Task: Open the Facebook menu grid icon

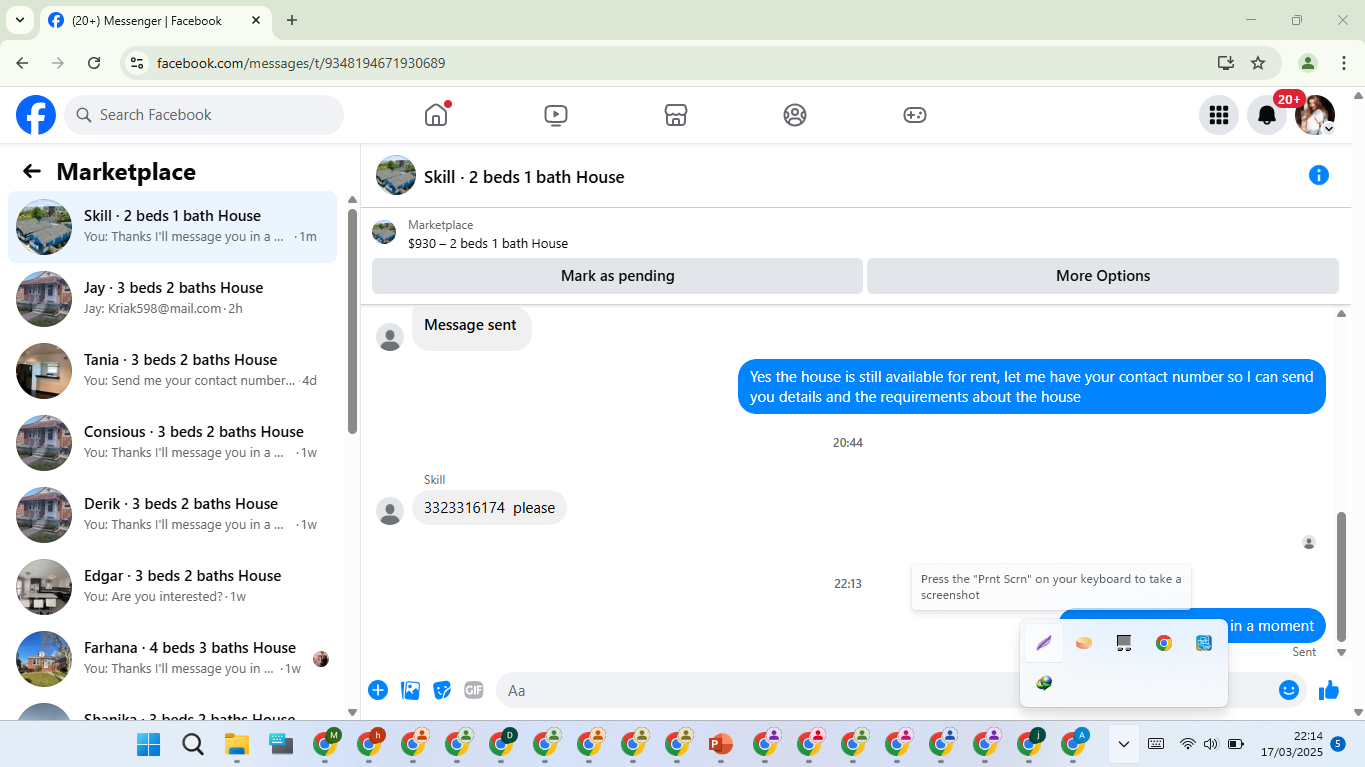Action: coord(1219,115)
